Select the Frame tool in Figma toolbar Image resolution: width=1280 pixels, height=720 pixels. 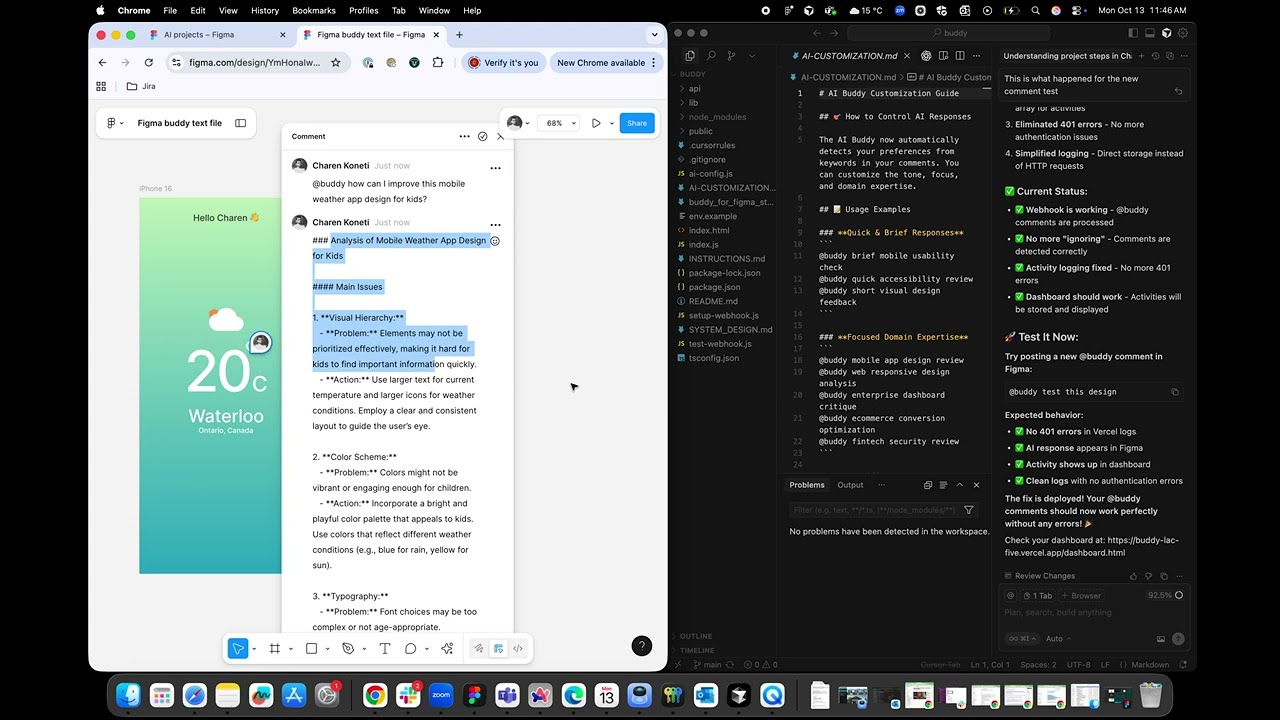[x=275, y=648]
